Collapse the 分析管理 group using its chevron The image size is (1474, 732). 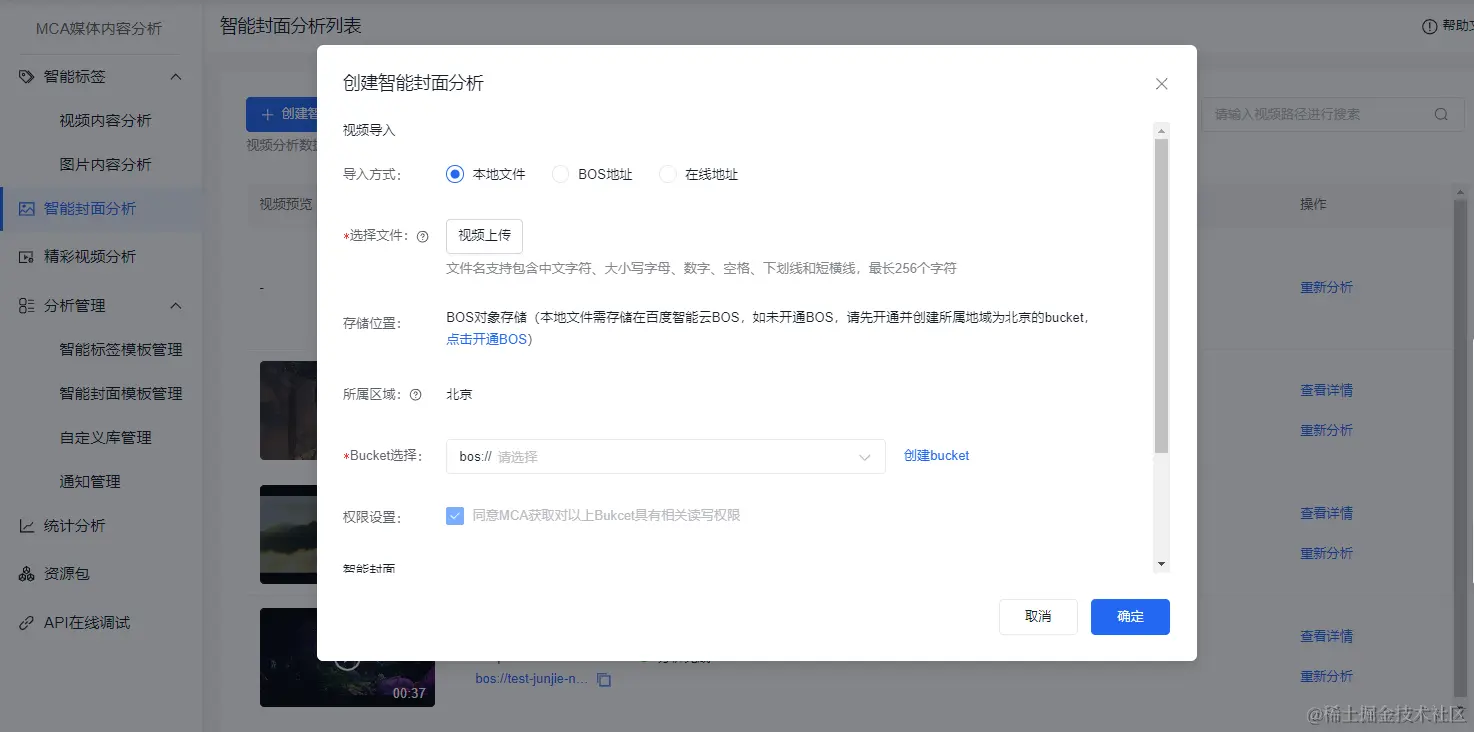[x=176, y=306]
